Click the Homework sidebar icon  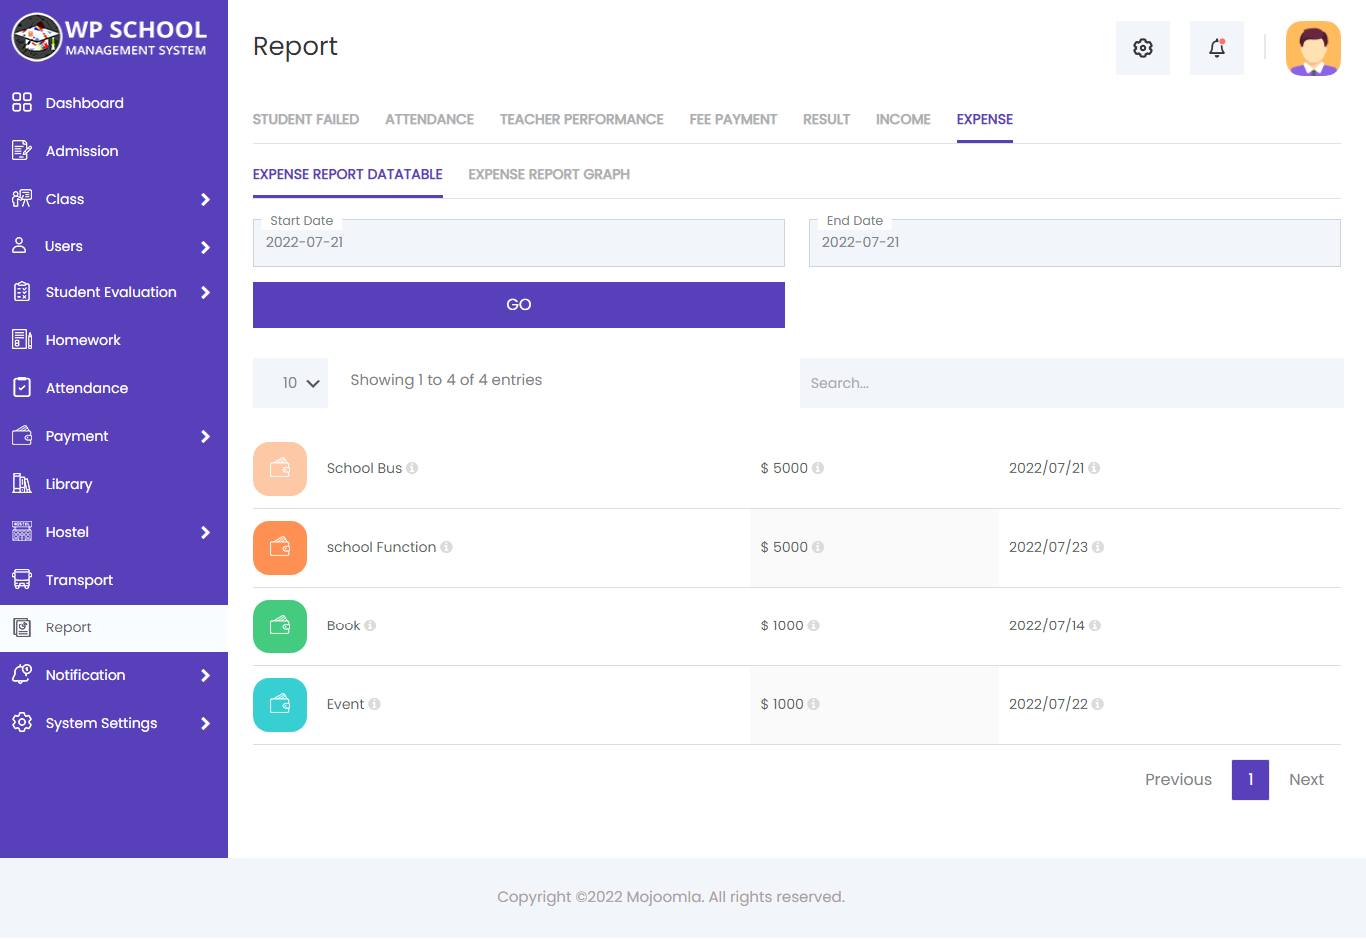click(x=22, y=339)
